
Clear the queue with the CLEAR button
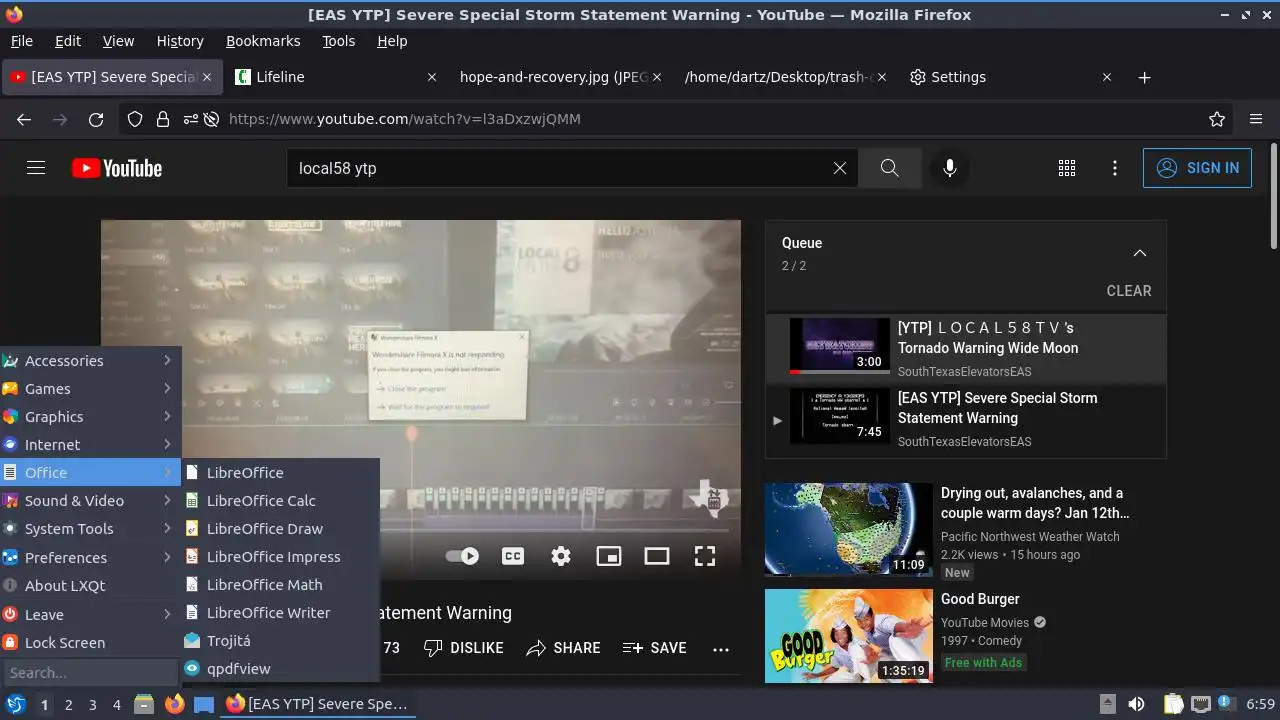click(1129, 291)
